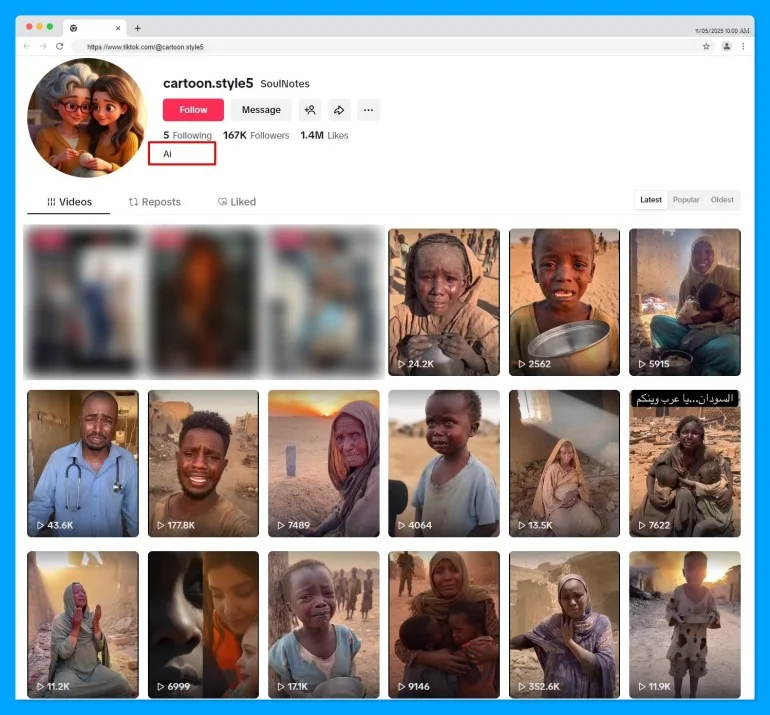Open the video with 352.6K views
This screenshot has width=770, height=715.
(x=564, y=624)
